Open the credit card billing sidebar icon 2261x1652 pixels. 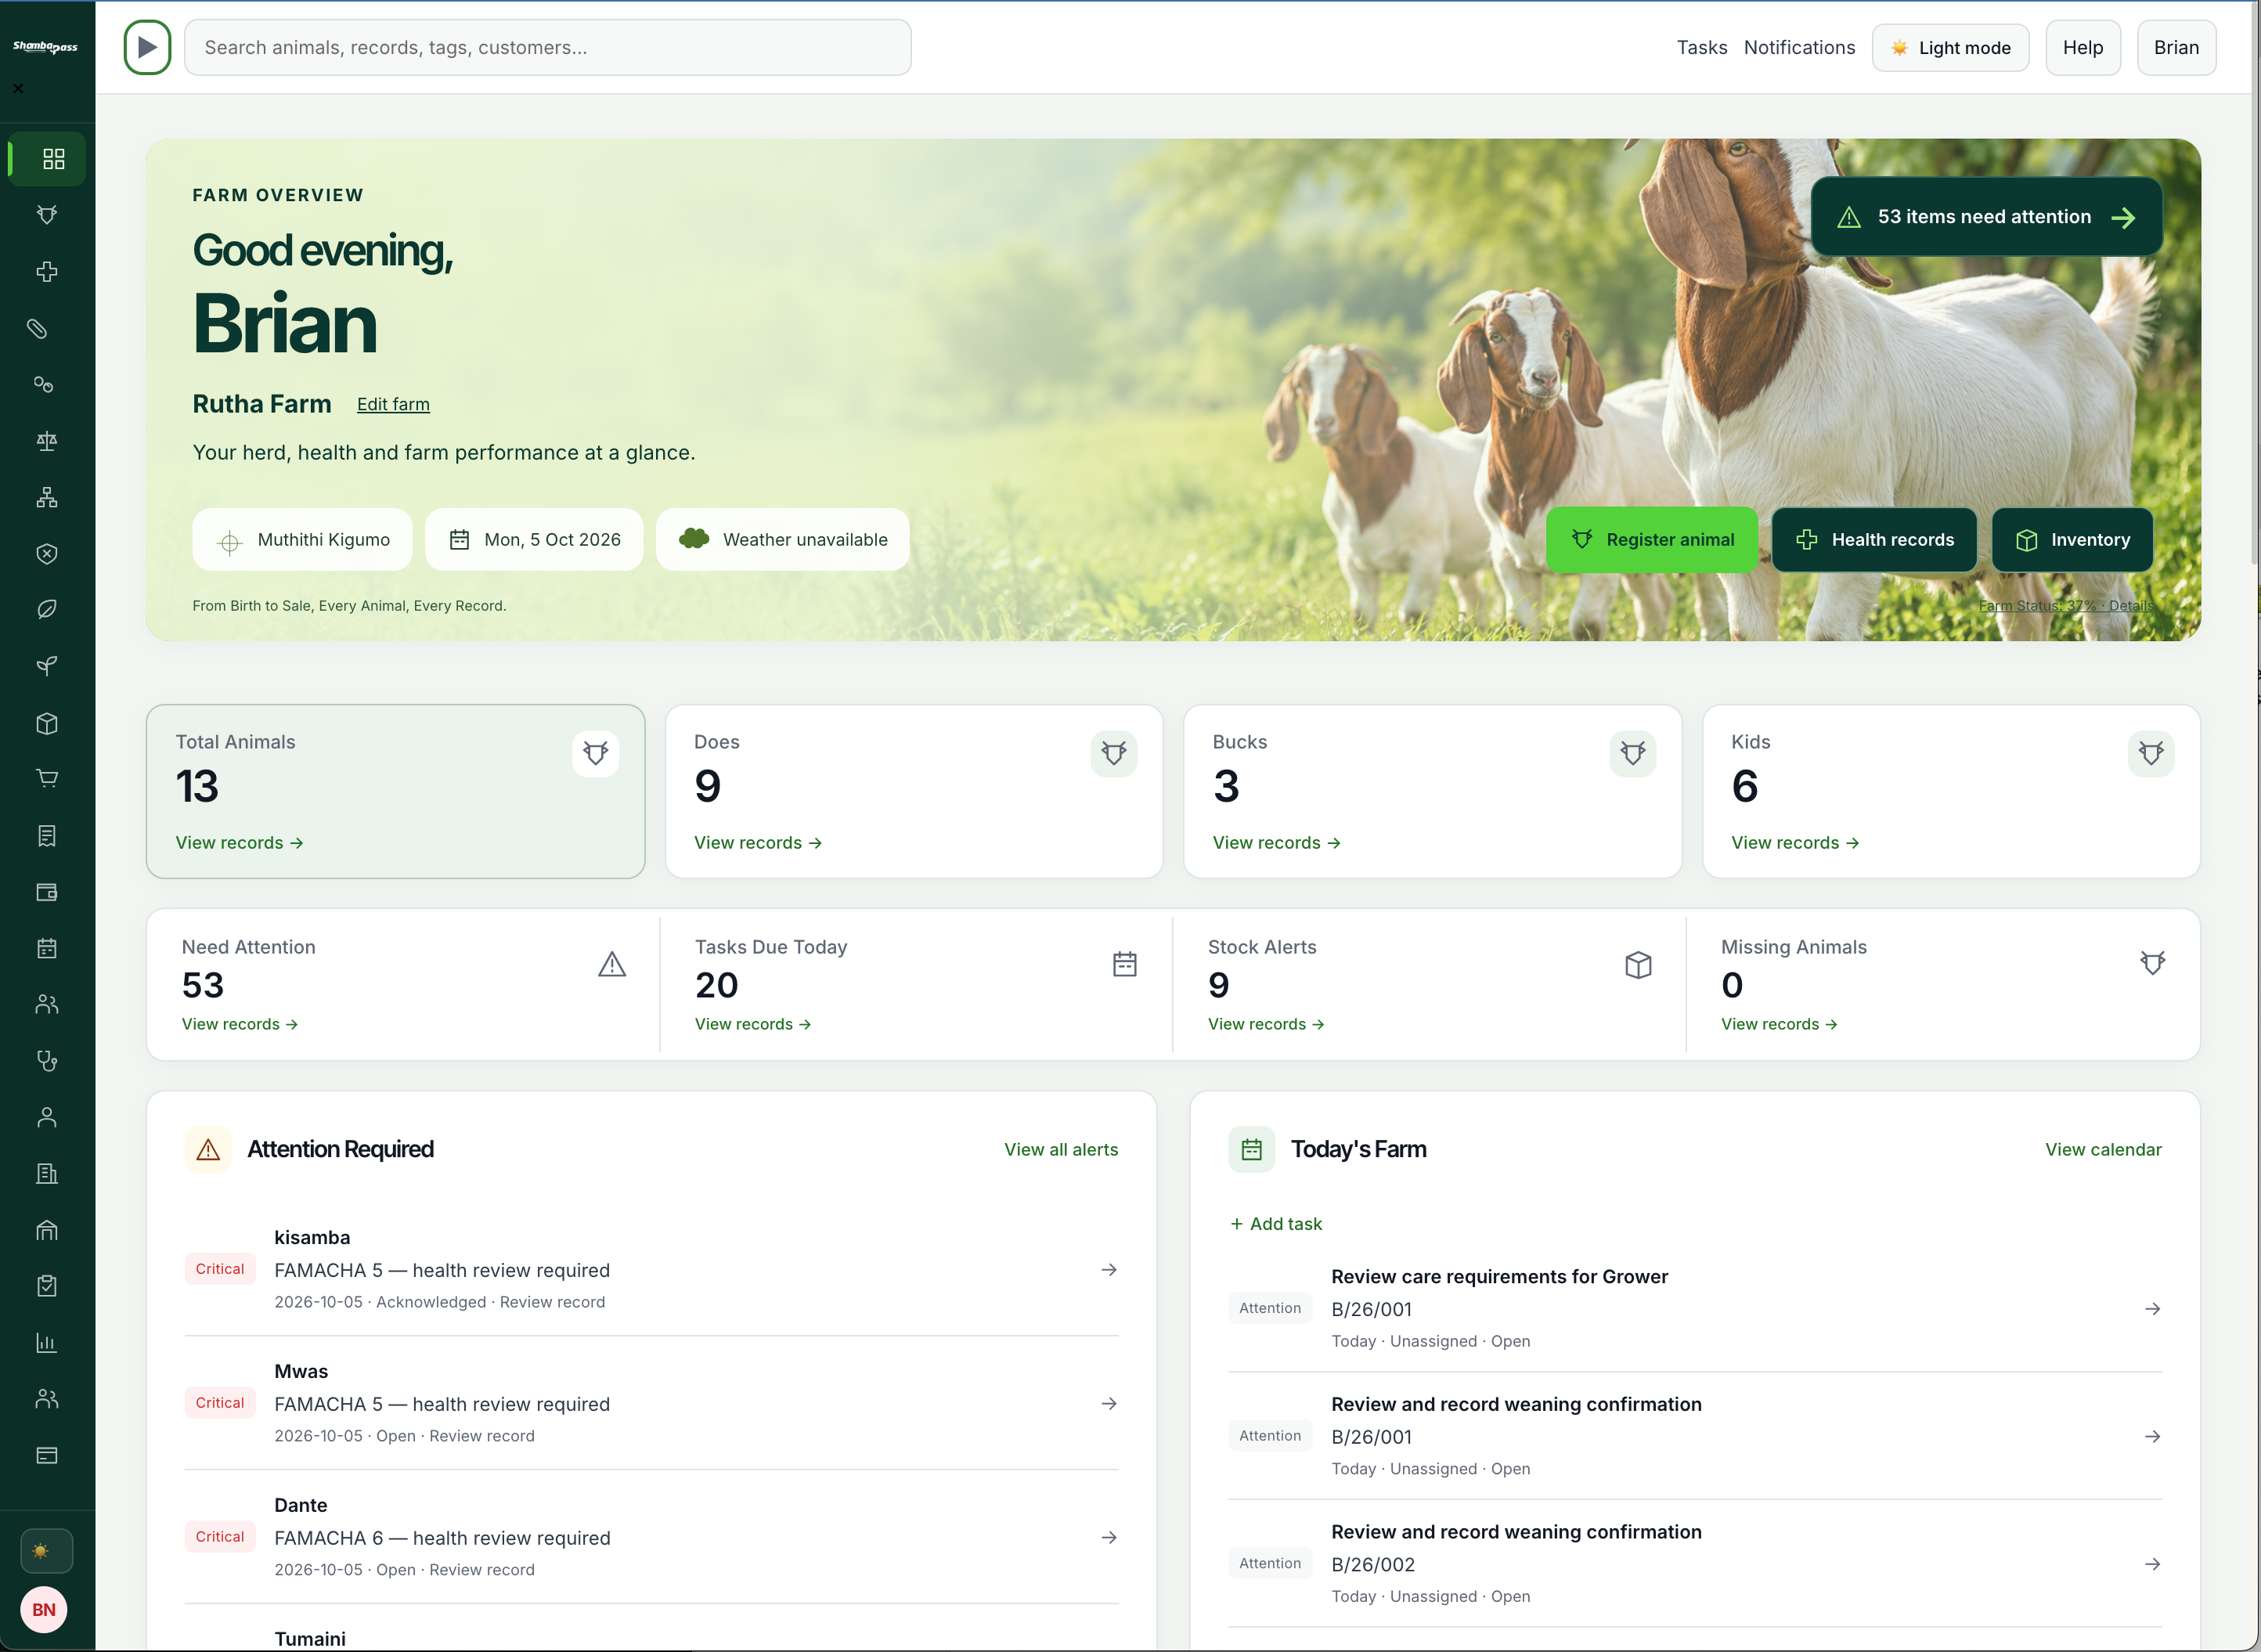[x=47, y=1455]
